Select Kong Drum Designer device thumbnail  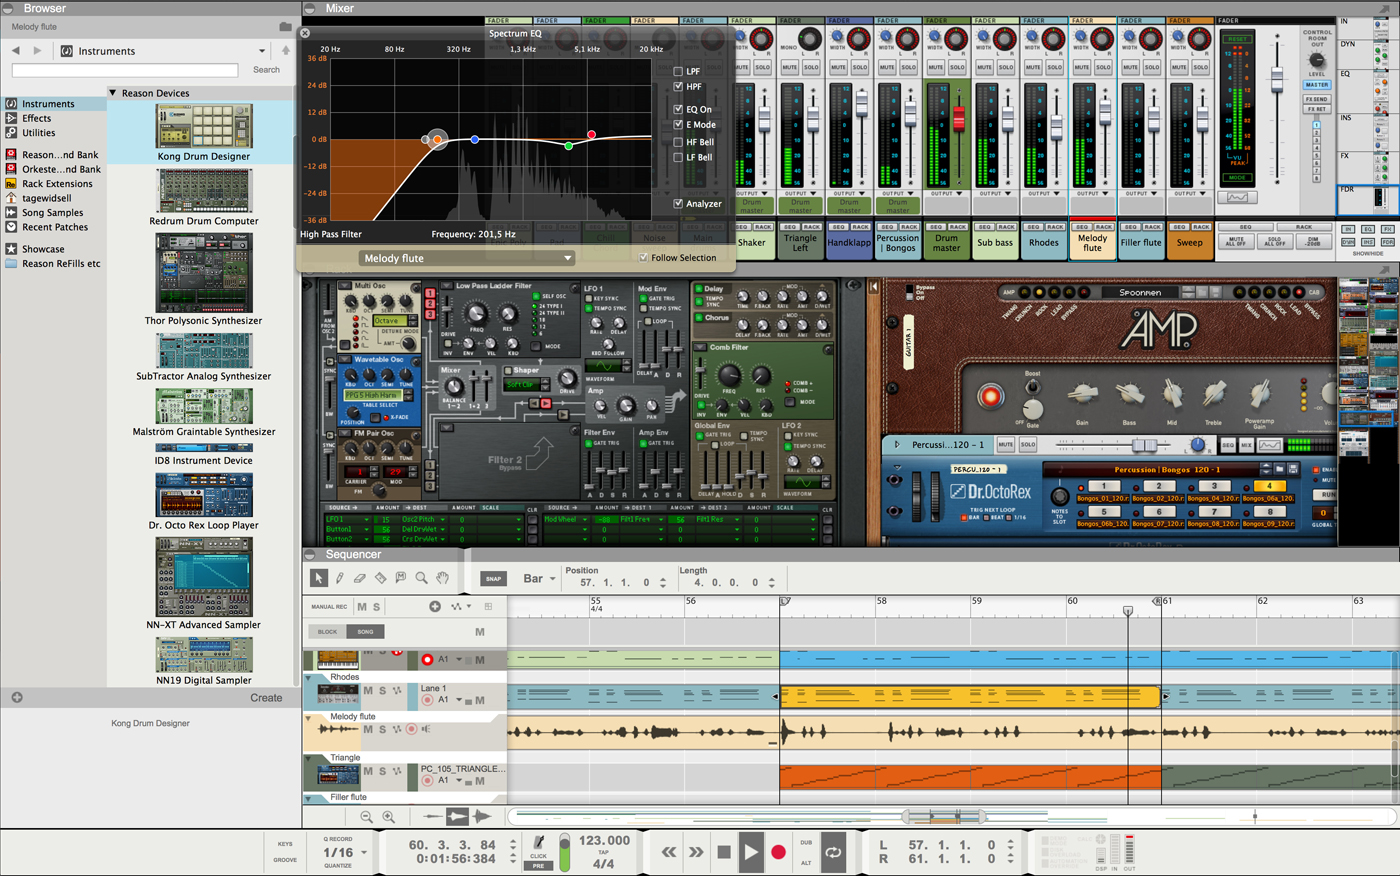click(204, 127)
